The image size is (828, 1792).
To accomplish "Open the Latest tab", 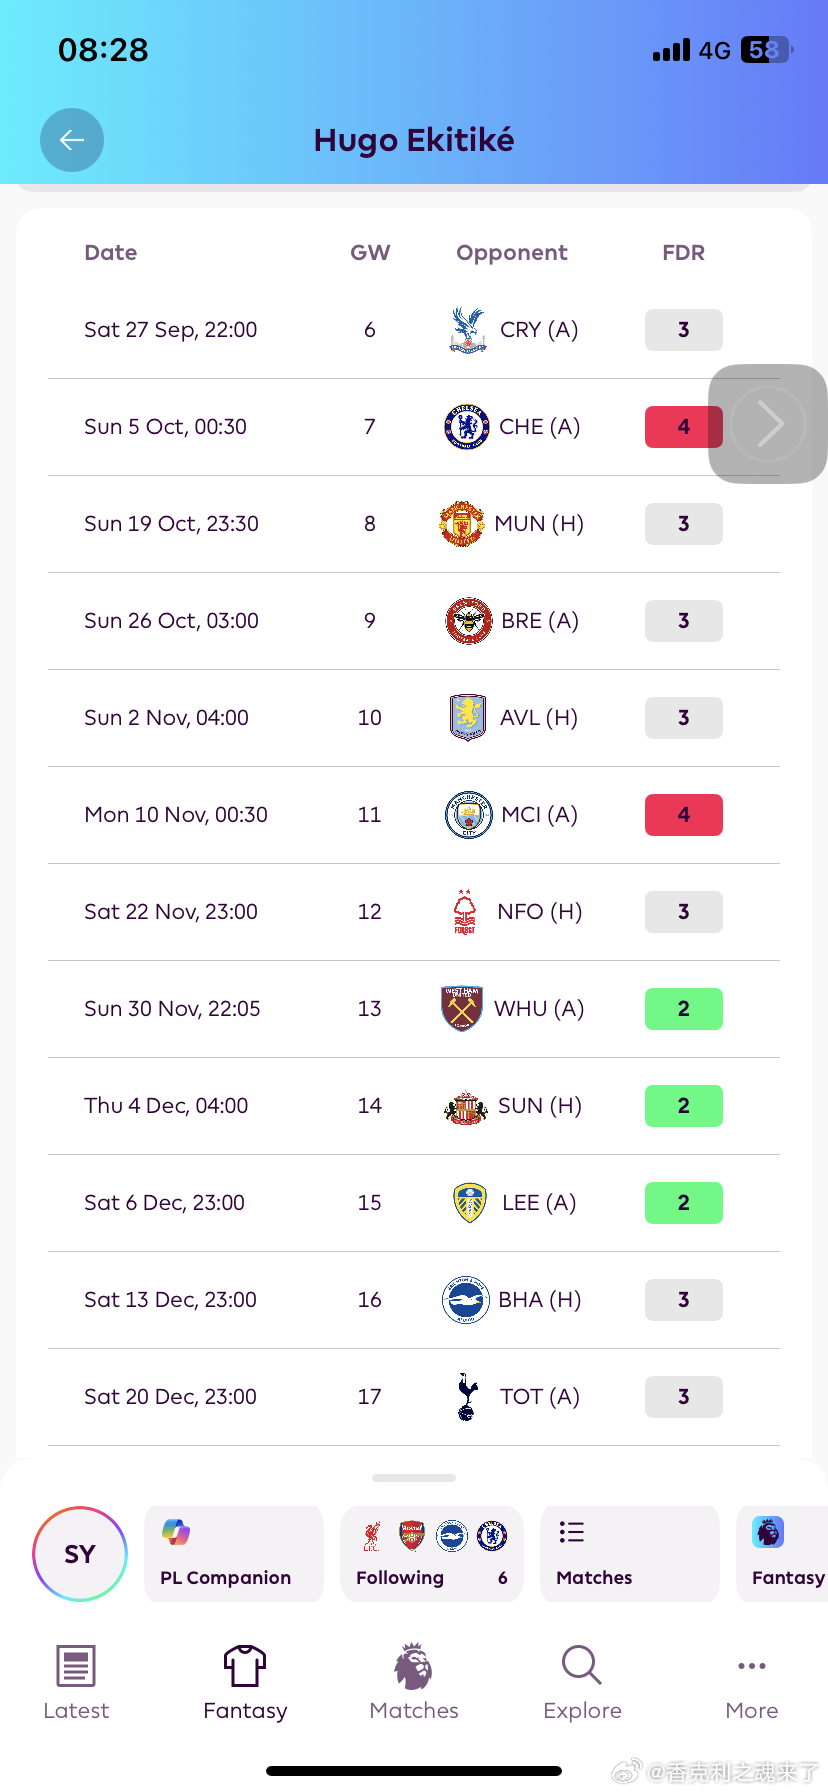I will pos(76,1683).
